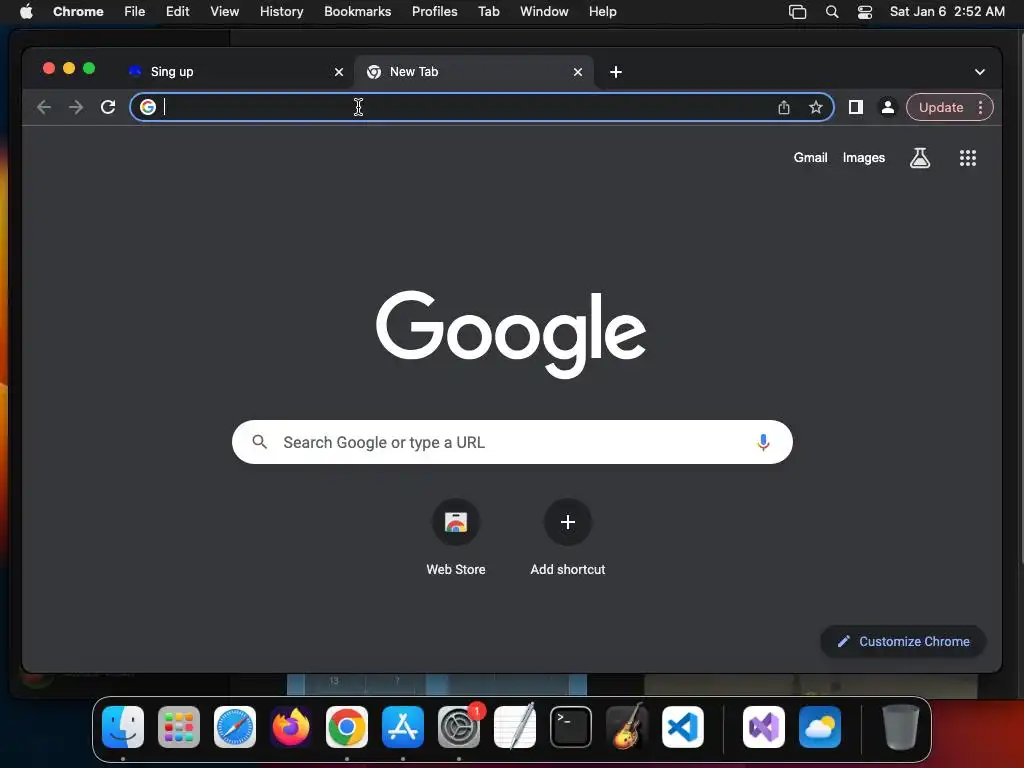
Task: Click the Chrome icon in the dock
Action: click(x=347, y=727)
